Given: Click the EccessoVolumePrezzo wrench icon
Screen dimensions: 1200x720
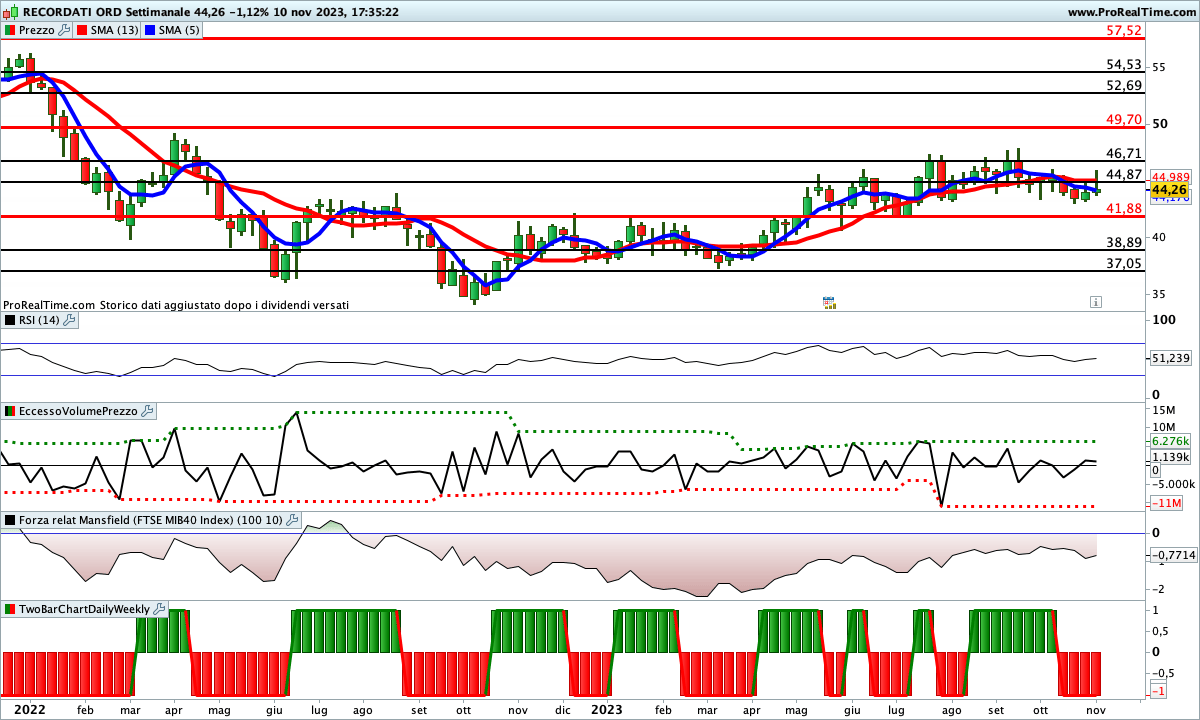Looking at the screenshot, I should click(x=148, y=411).
